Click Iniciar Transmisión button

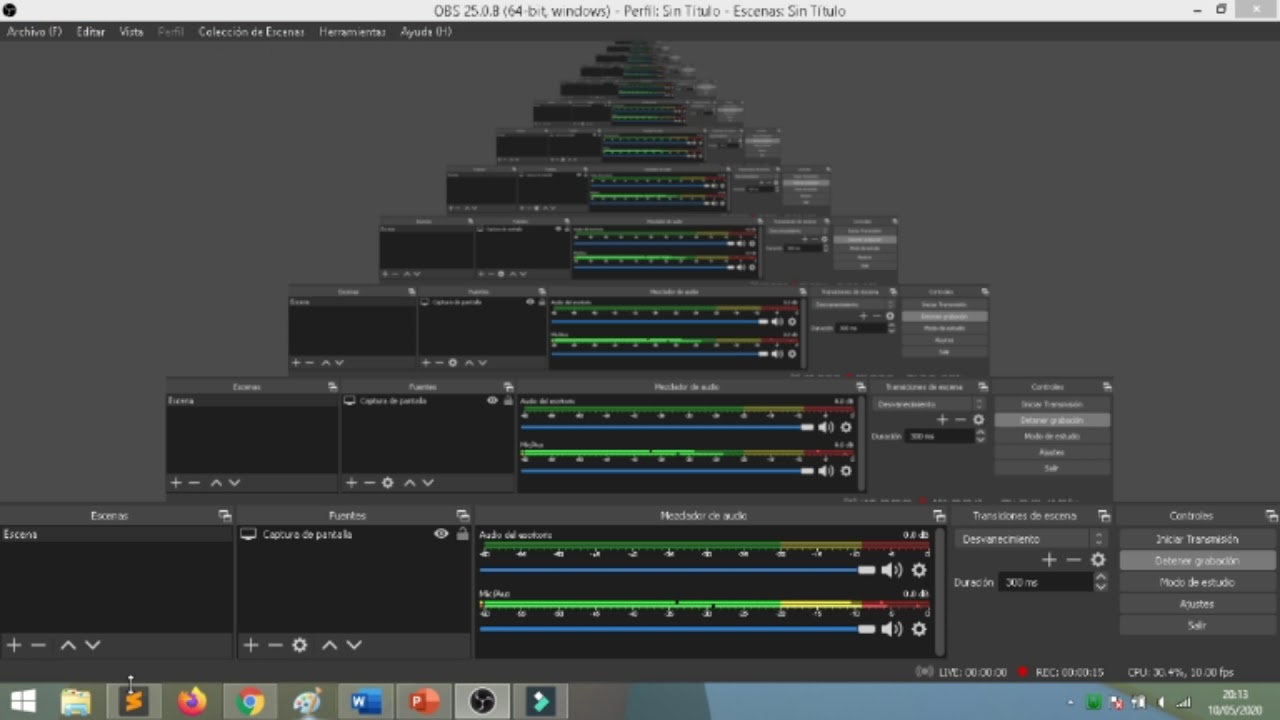tap(1197, 539)
